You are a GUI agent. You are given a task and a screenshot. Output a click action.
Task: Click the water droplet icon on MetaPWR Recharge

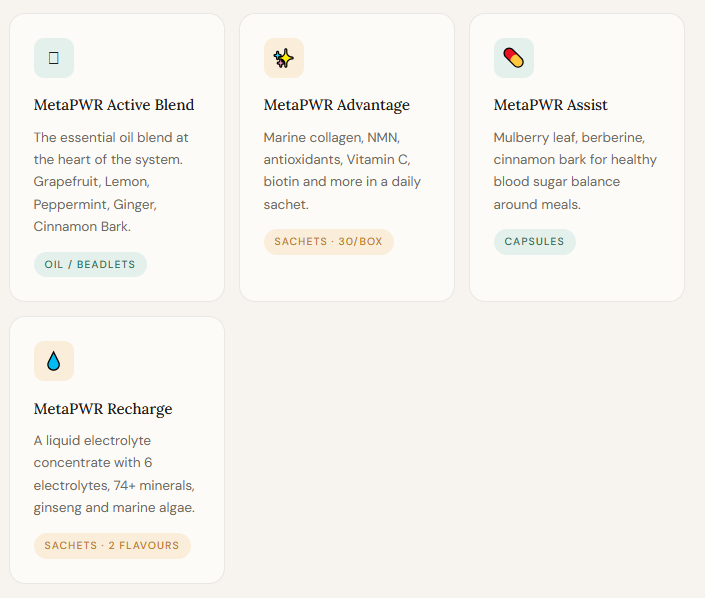54,361
